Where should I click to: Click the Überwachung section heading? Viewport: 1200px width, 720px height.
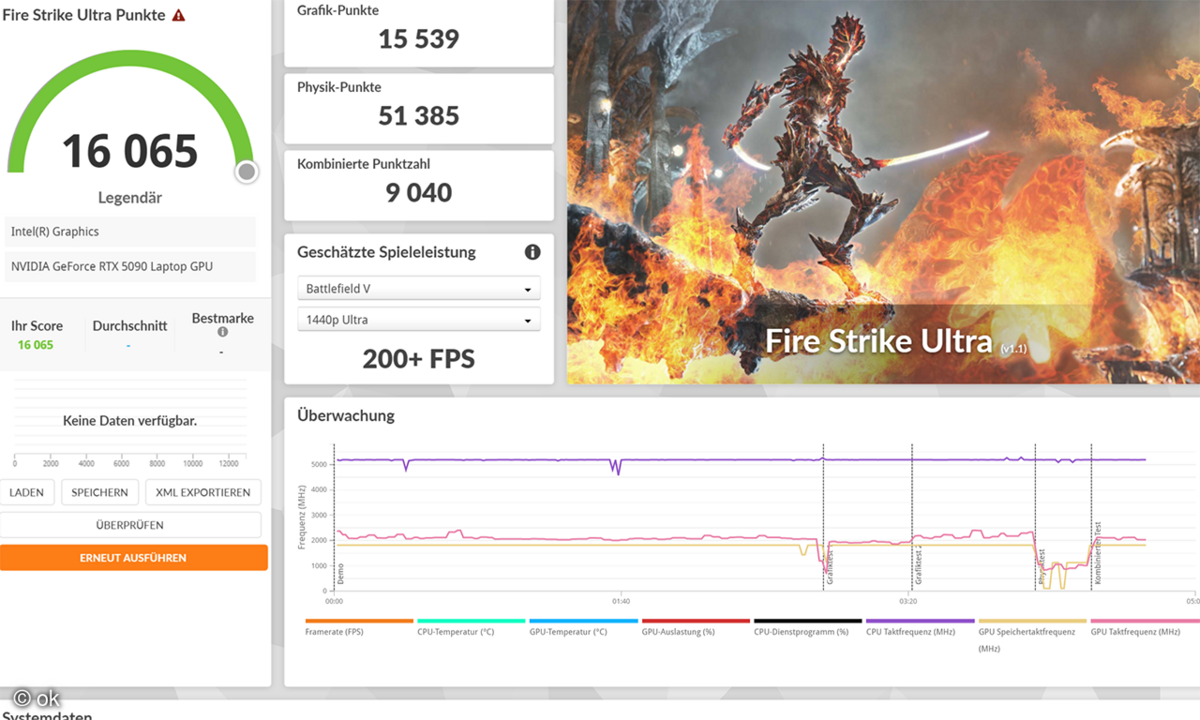coord(346,415)
